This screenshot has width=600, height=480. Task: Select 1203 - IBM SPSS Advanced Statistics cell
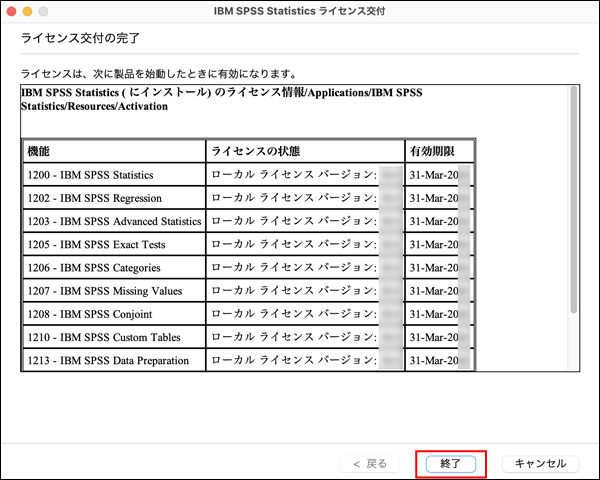tap(114, 221)
